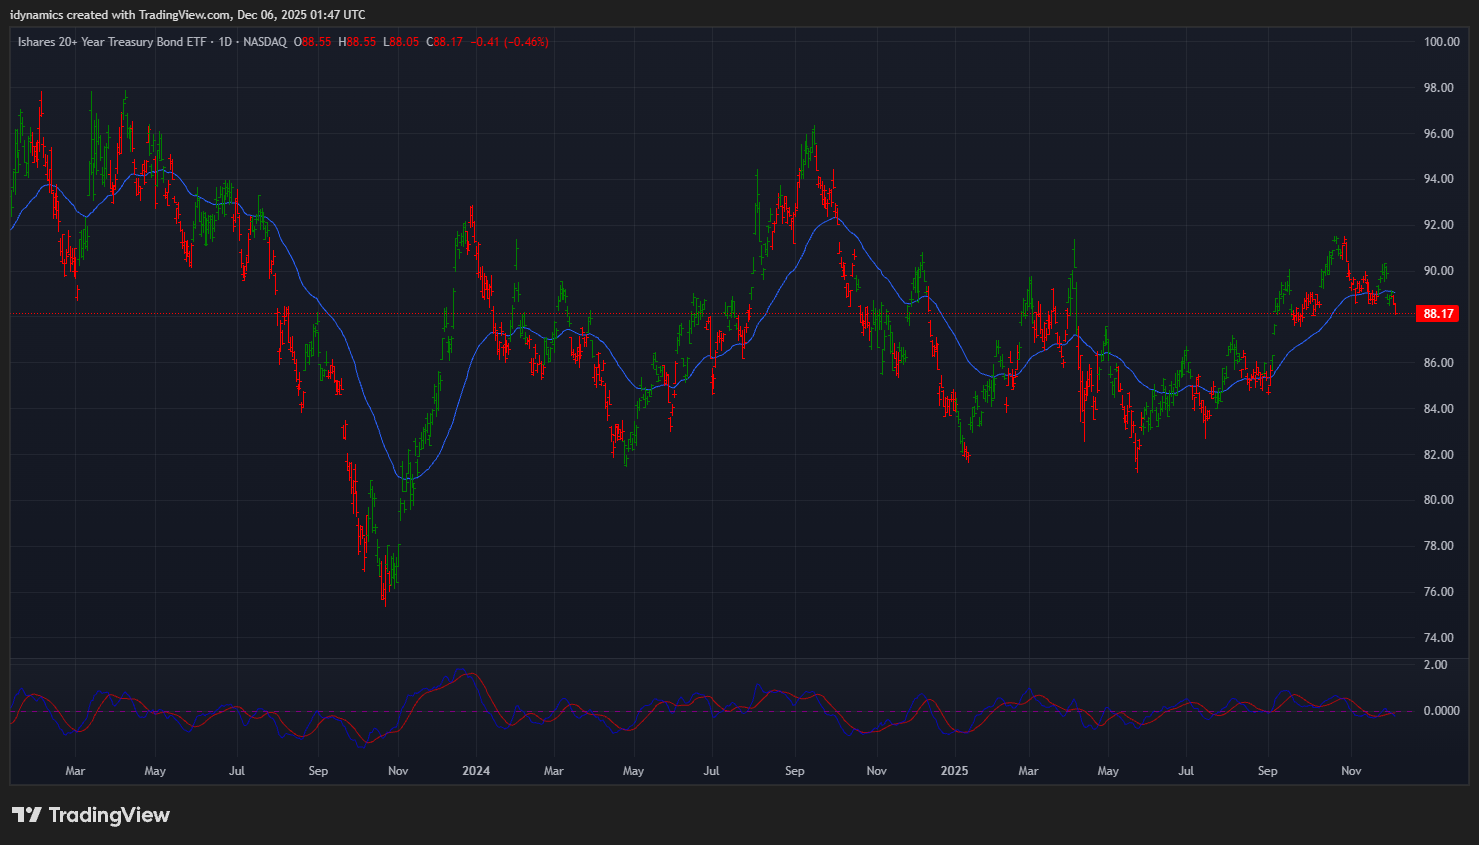1479x845 pixels.
Task: Click the −0.41 (−0.46%) change value
Action: [x=510, y=42]
